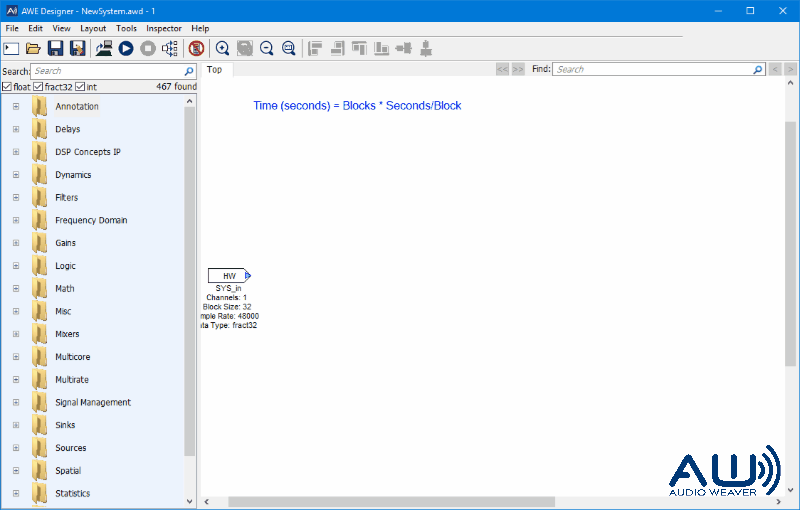Expand the Delays folder
The width and height of the screenshot is (800, 510).
click(16, 129)
